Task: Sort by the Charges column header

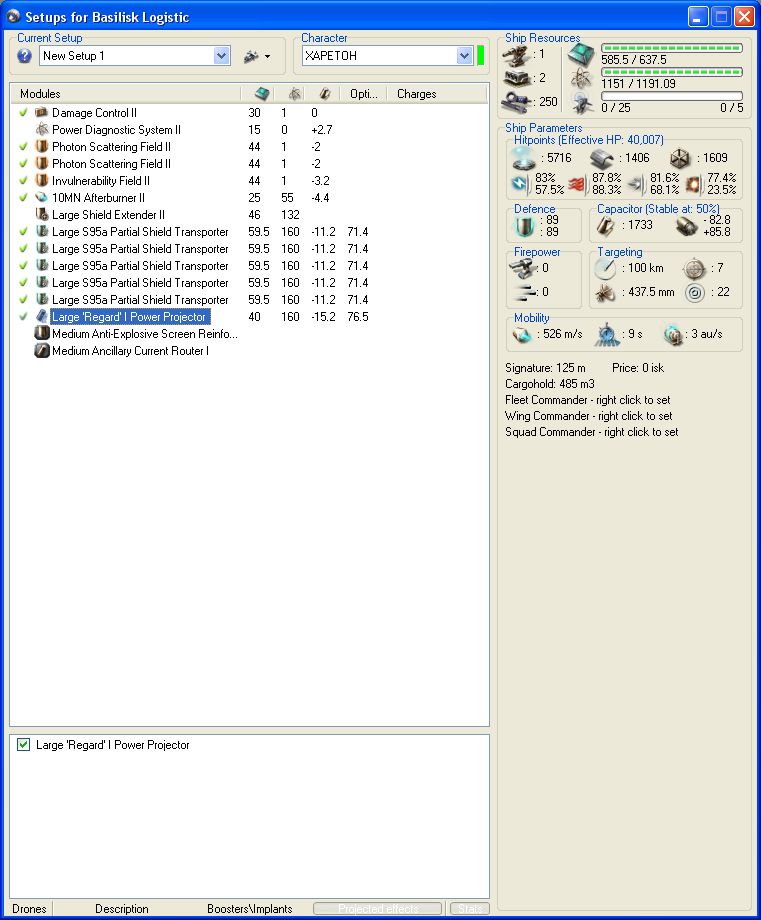Action: [x=417, y=93]
